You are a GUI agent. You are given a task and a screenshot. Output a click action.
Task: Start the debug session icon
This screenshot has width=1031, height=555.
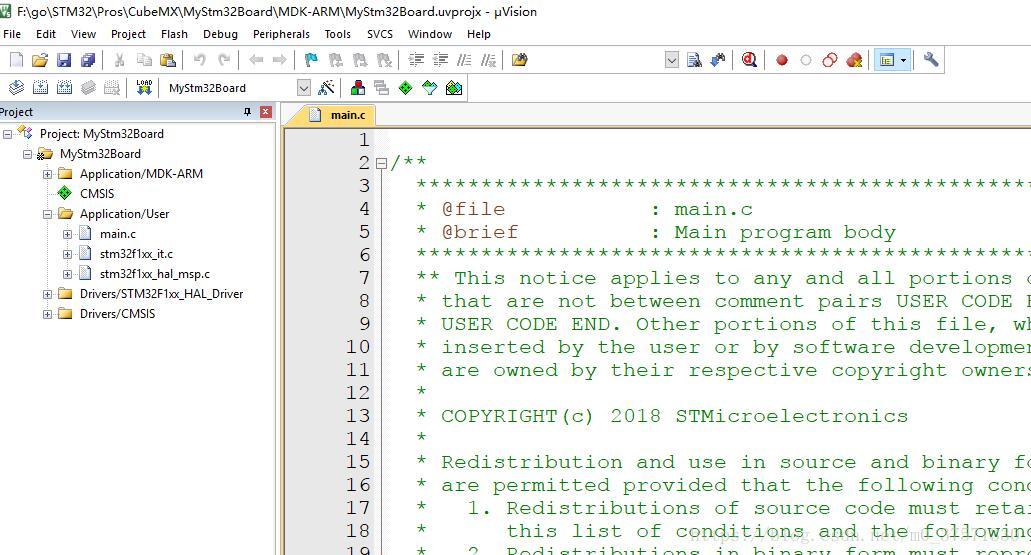[x=749, y=60]
